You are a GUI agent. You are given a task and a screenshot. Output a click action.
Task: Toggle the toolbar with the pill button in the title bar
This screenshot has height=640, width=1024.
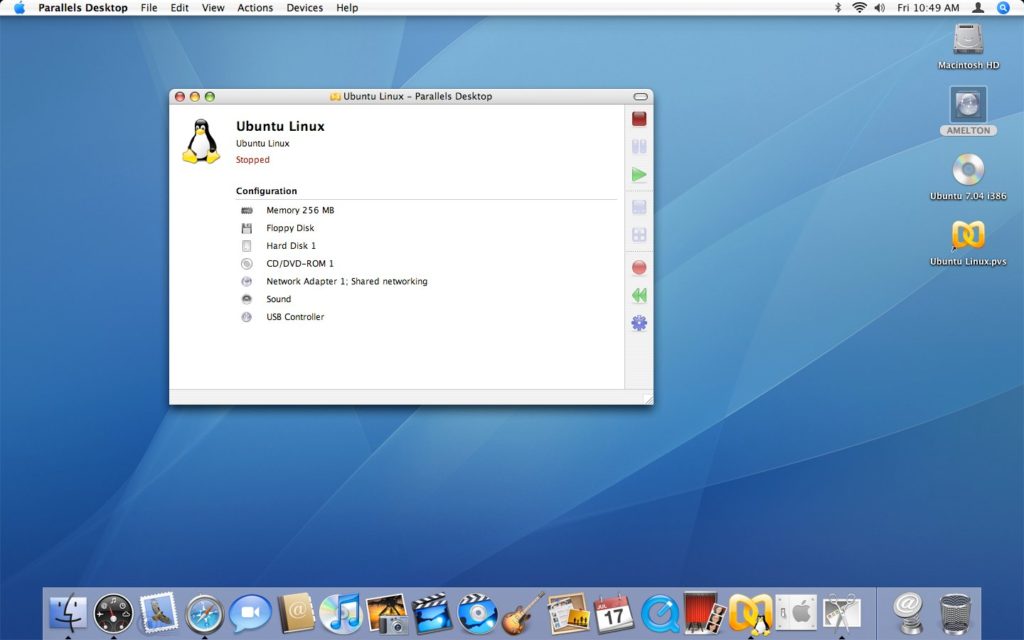coord(641,97)
